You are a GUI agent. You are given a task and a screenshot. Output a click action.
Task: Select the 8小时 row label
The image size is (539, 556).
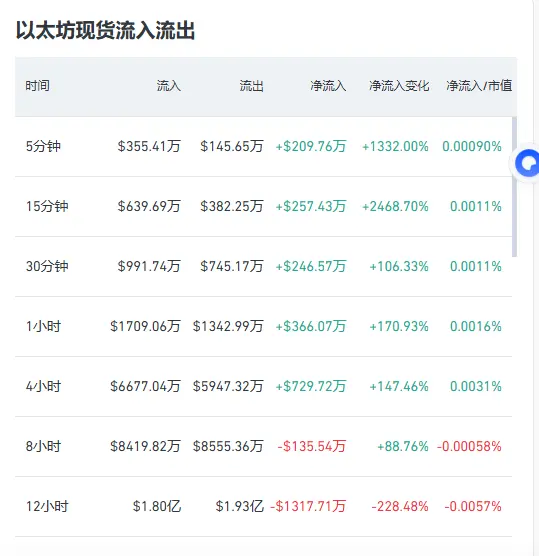tap(43, 446)
